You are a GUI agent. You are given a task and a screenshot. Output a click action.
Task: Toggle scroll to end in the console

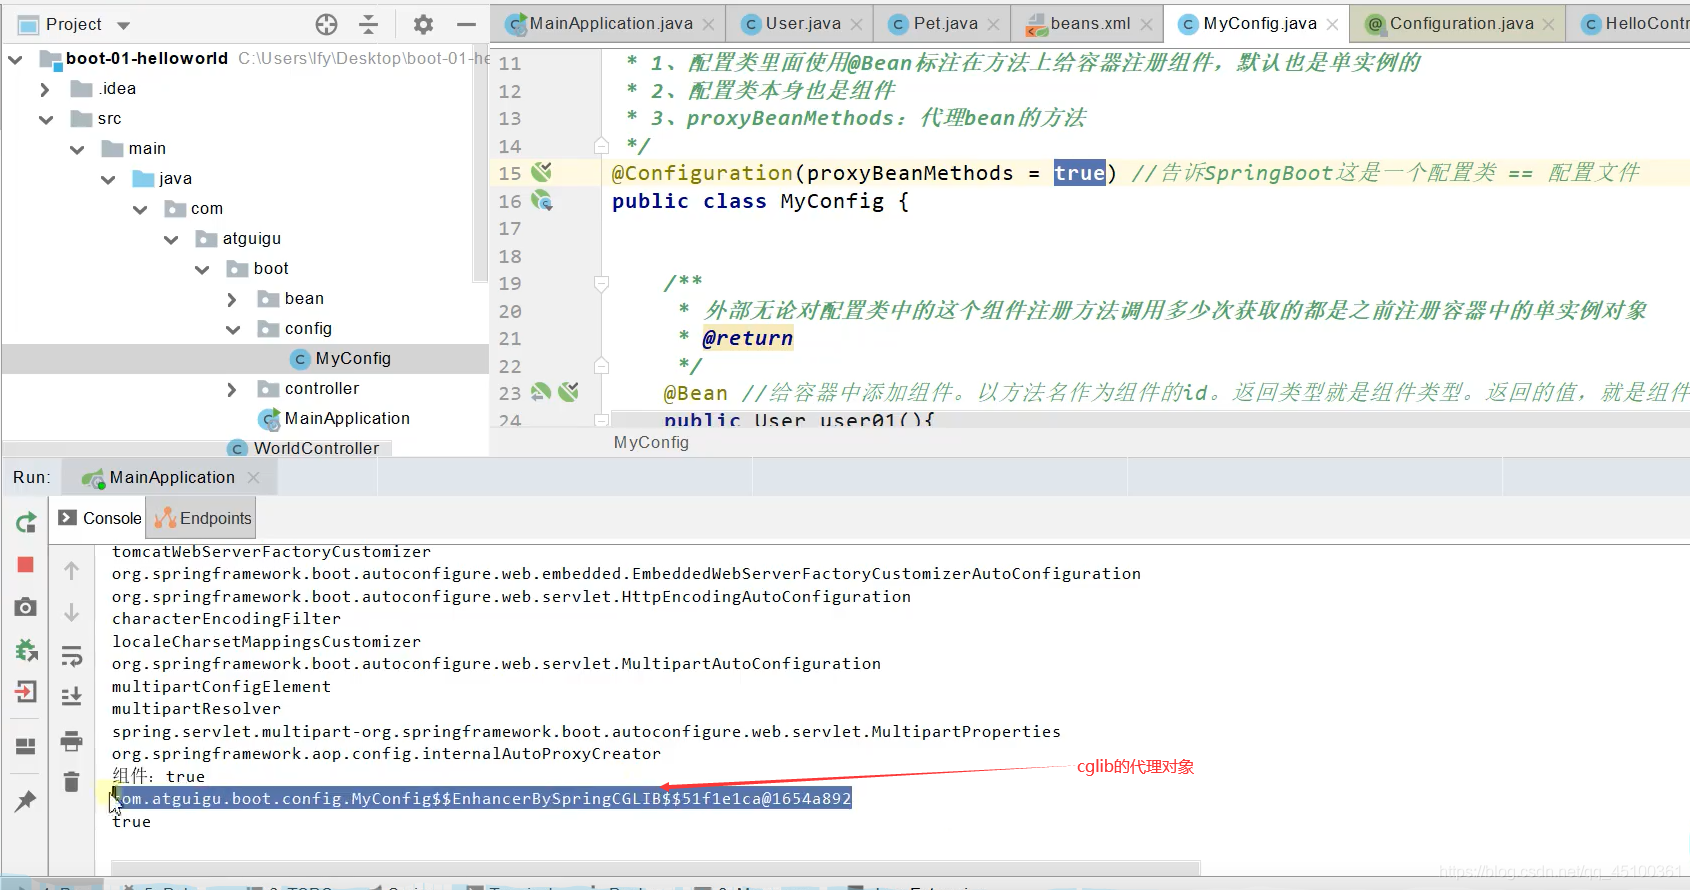click(x=72, y=696)
